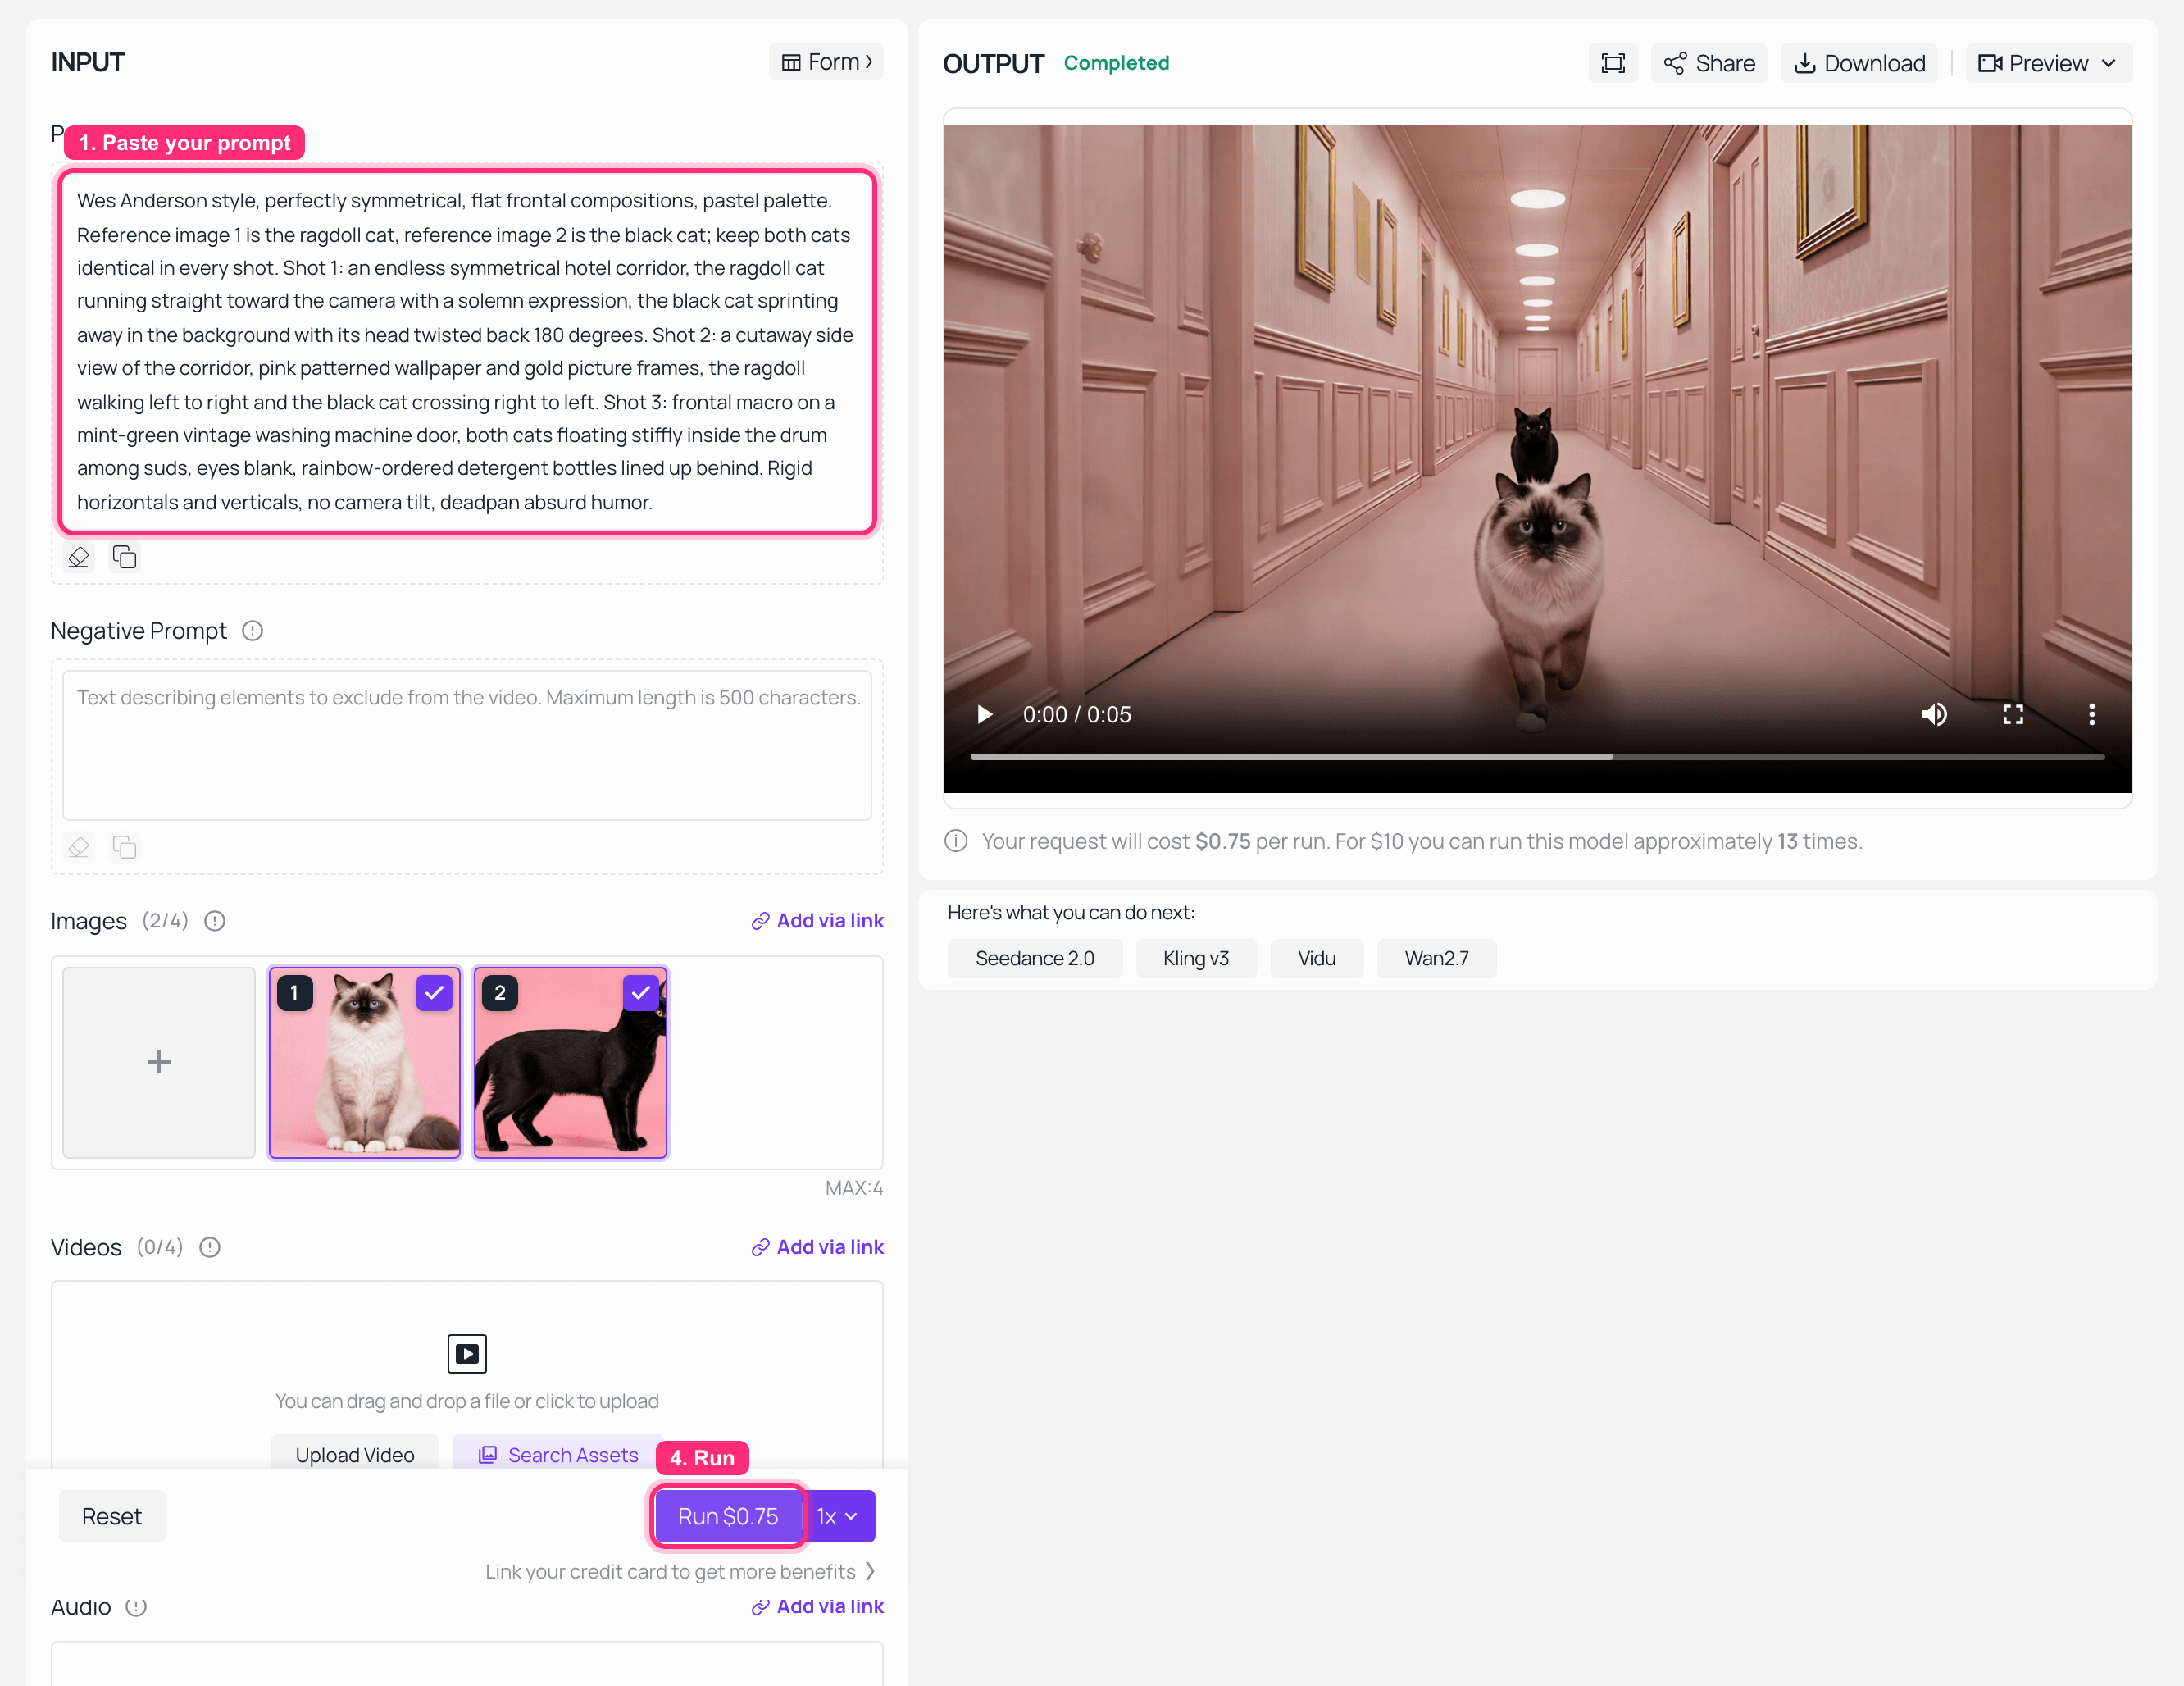2184x1686 pixels.
Task: Click the Run $0.75 button
Action: coord(728,1516)
